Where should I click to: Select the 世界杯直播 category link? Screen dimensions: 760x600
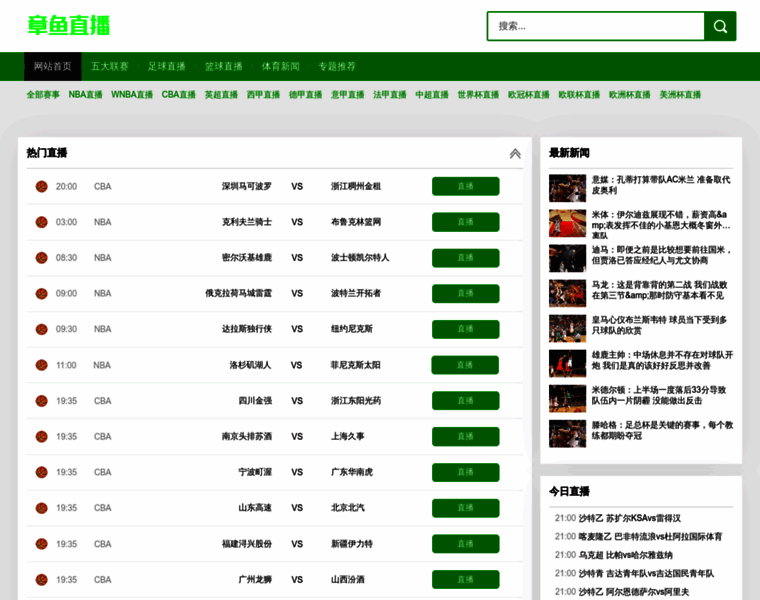coord(478,95)
